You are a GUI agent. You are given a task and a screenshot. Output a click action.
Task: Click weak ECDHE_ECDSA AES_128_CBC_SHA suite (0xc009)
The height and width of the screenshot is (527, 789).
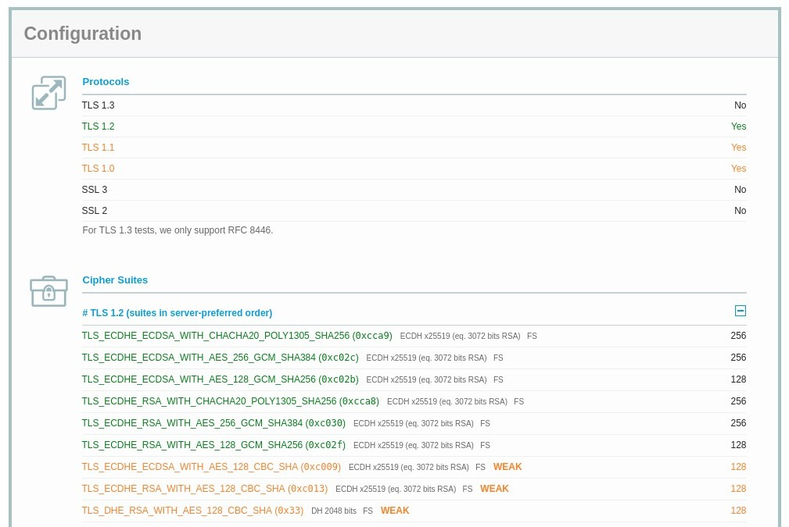click(x=211, y=467)
